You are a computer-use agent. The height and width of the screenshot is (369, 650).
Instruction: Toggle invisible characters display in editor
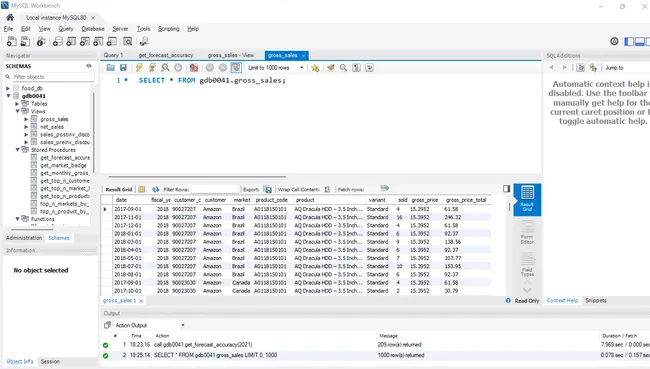[356, 68]
